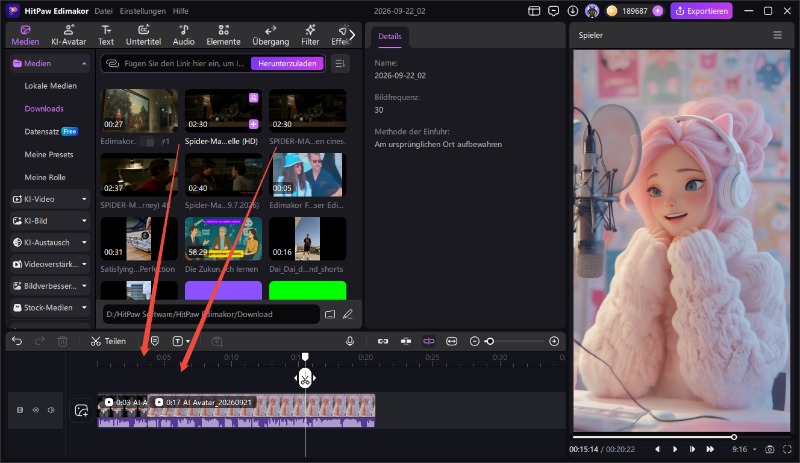Open Meine Presets in sidebar
Image resolution: width=800 pixels, height=463 pixels.
49,154
